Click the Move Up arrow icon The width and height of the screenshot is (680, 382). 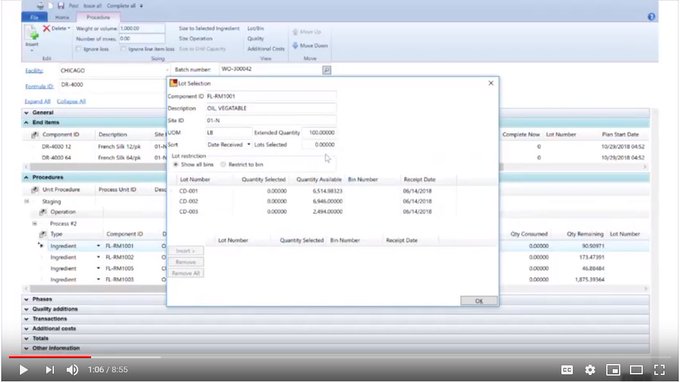pyautogui.click(x=295, y=32)
